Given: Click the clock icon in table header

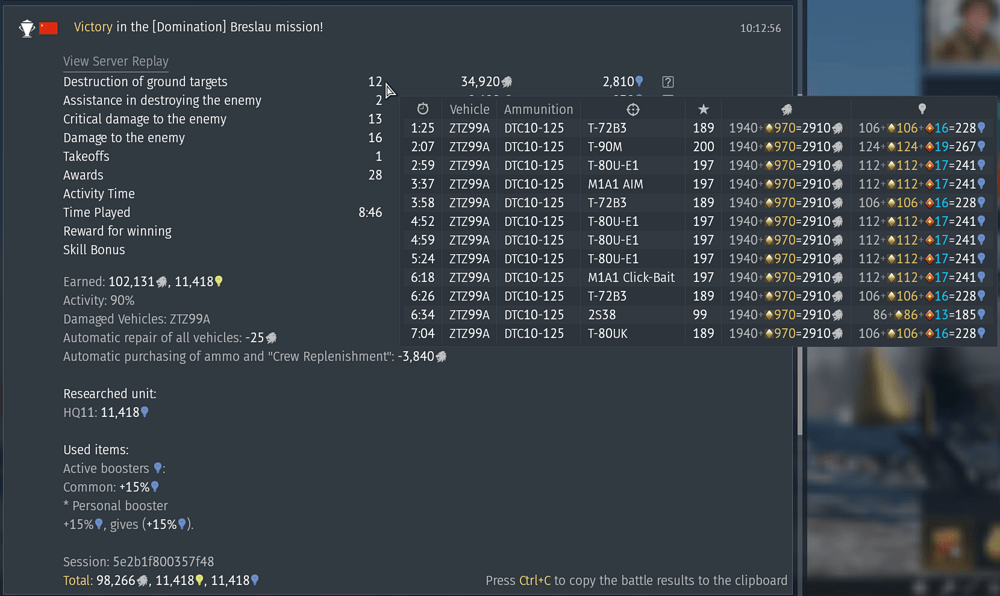Looking at the screenshot, I should (423, 109).
